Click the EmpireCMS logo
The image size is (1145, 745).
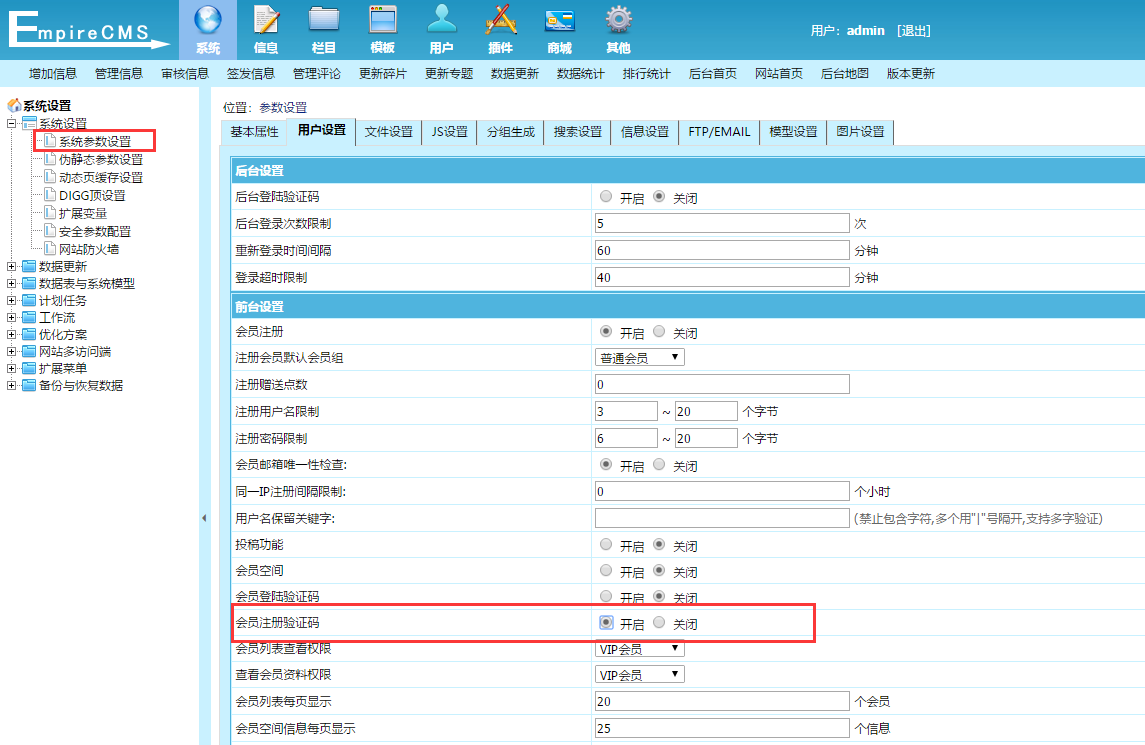point(88,31)
